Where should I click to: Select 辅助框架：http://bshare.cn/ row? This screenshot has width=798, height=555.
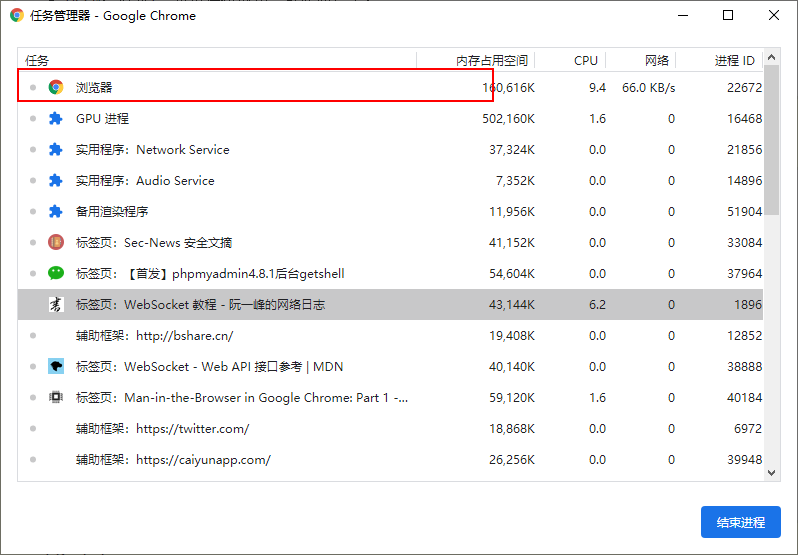point(390,336)
